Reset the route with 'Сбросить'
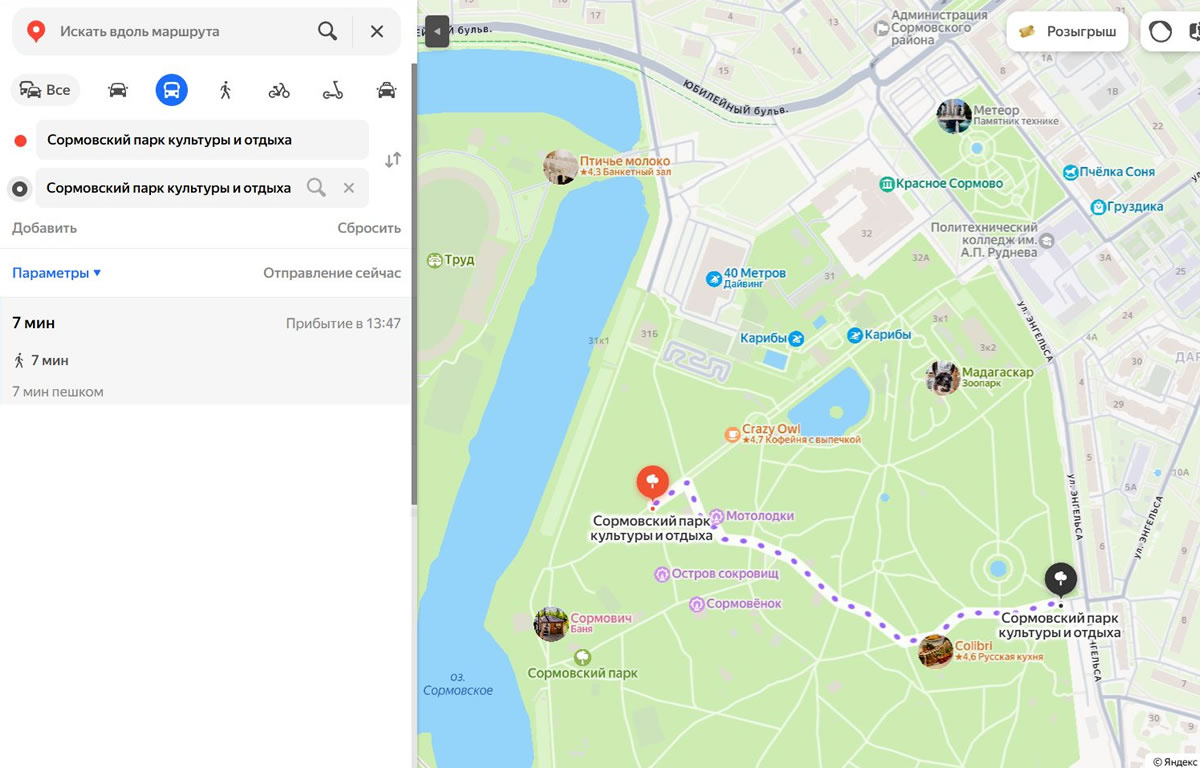The height and width of the screenshot is (768, 1200). (x=368, y=228)
